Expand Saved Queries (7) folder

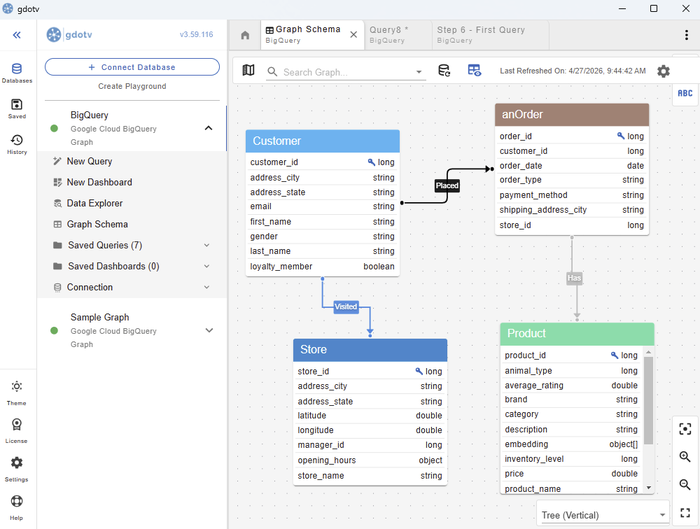click(x=206, y=245)
